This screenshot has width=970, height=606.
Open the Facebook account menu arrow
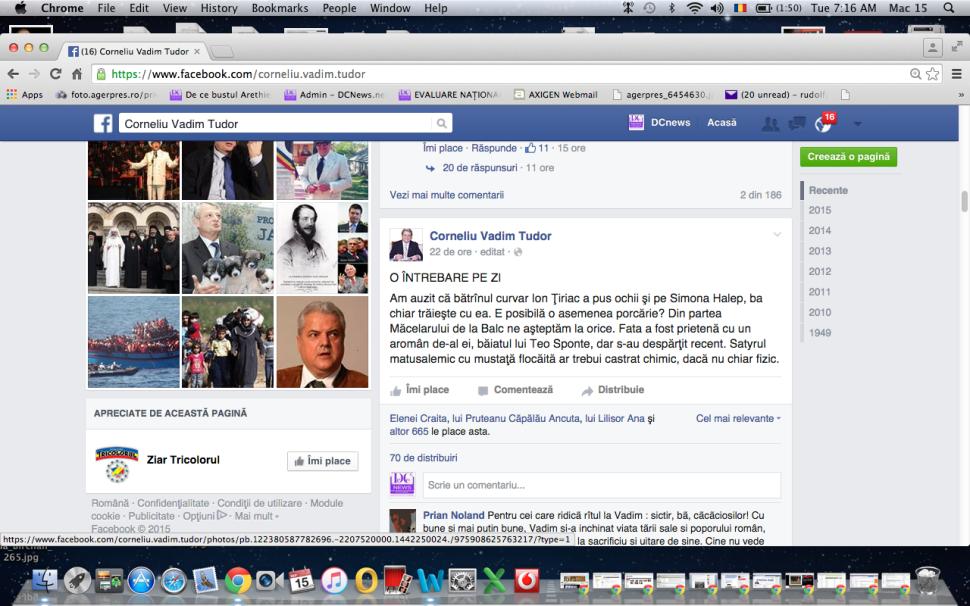click(x=857, y=124)
